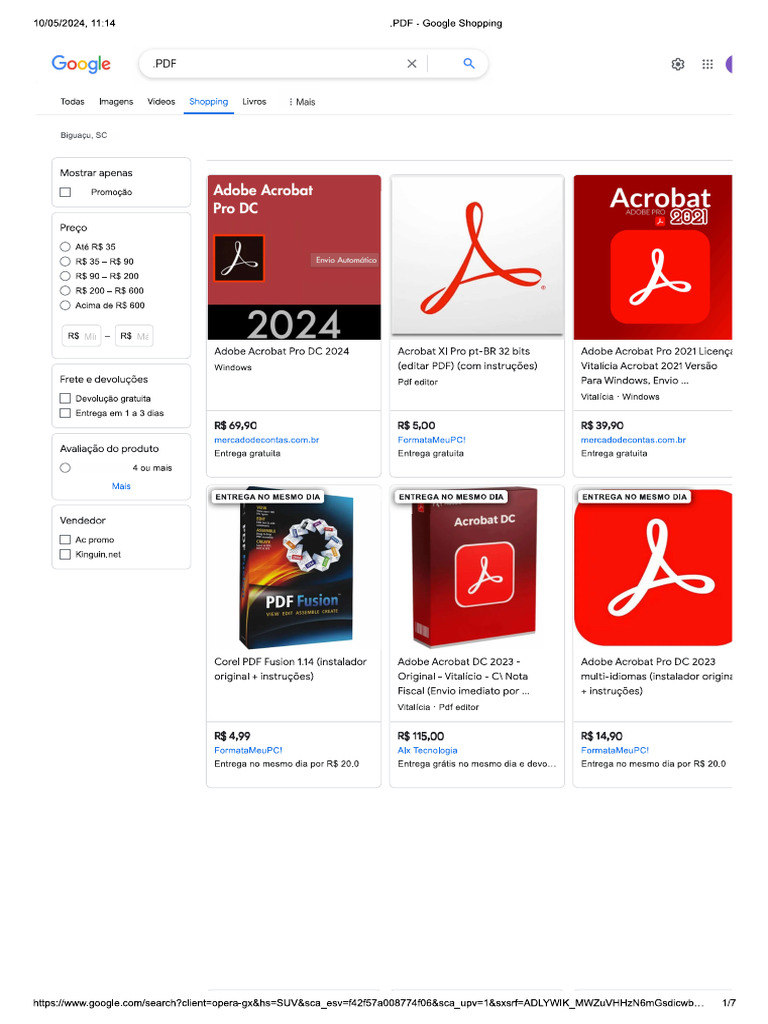
Task: Tick the Entrega em 1 a 3 dias checkbox
Action: (x=65, y=413)
